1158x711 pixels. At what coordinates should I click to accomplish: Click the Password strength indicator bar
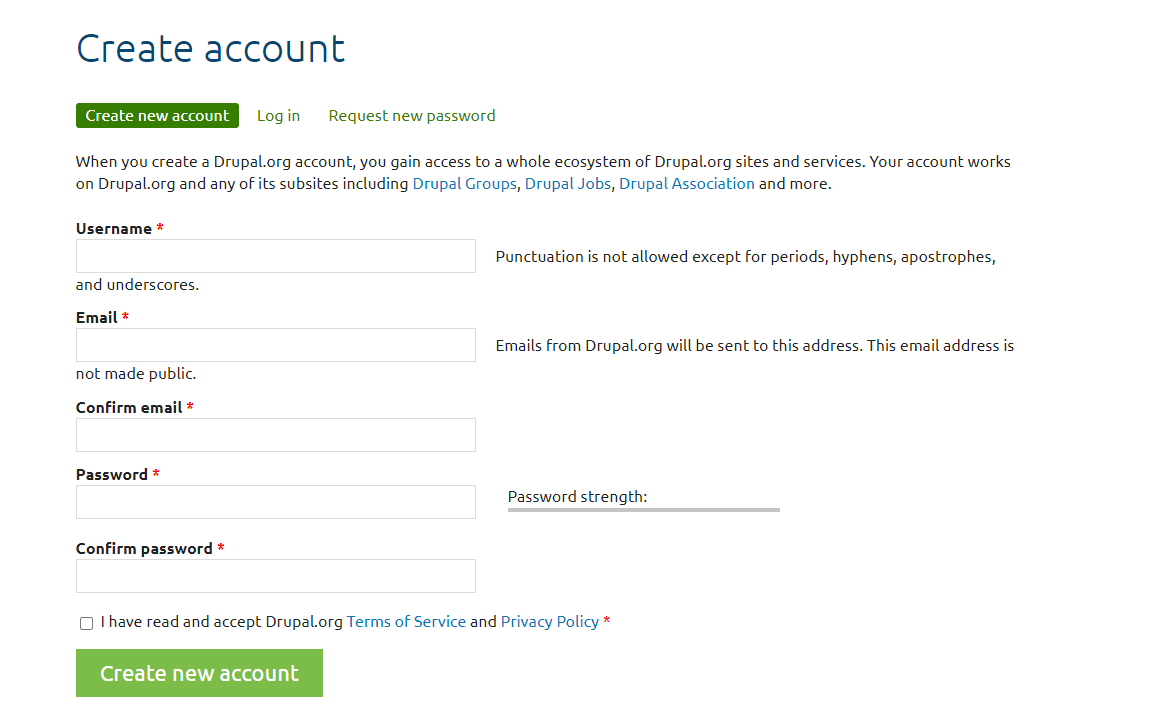coord(643,509)
